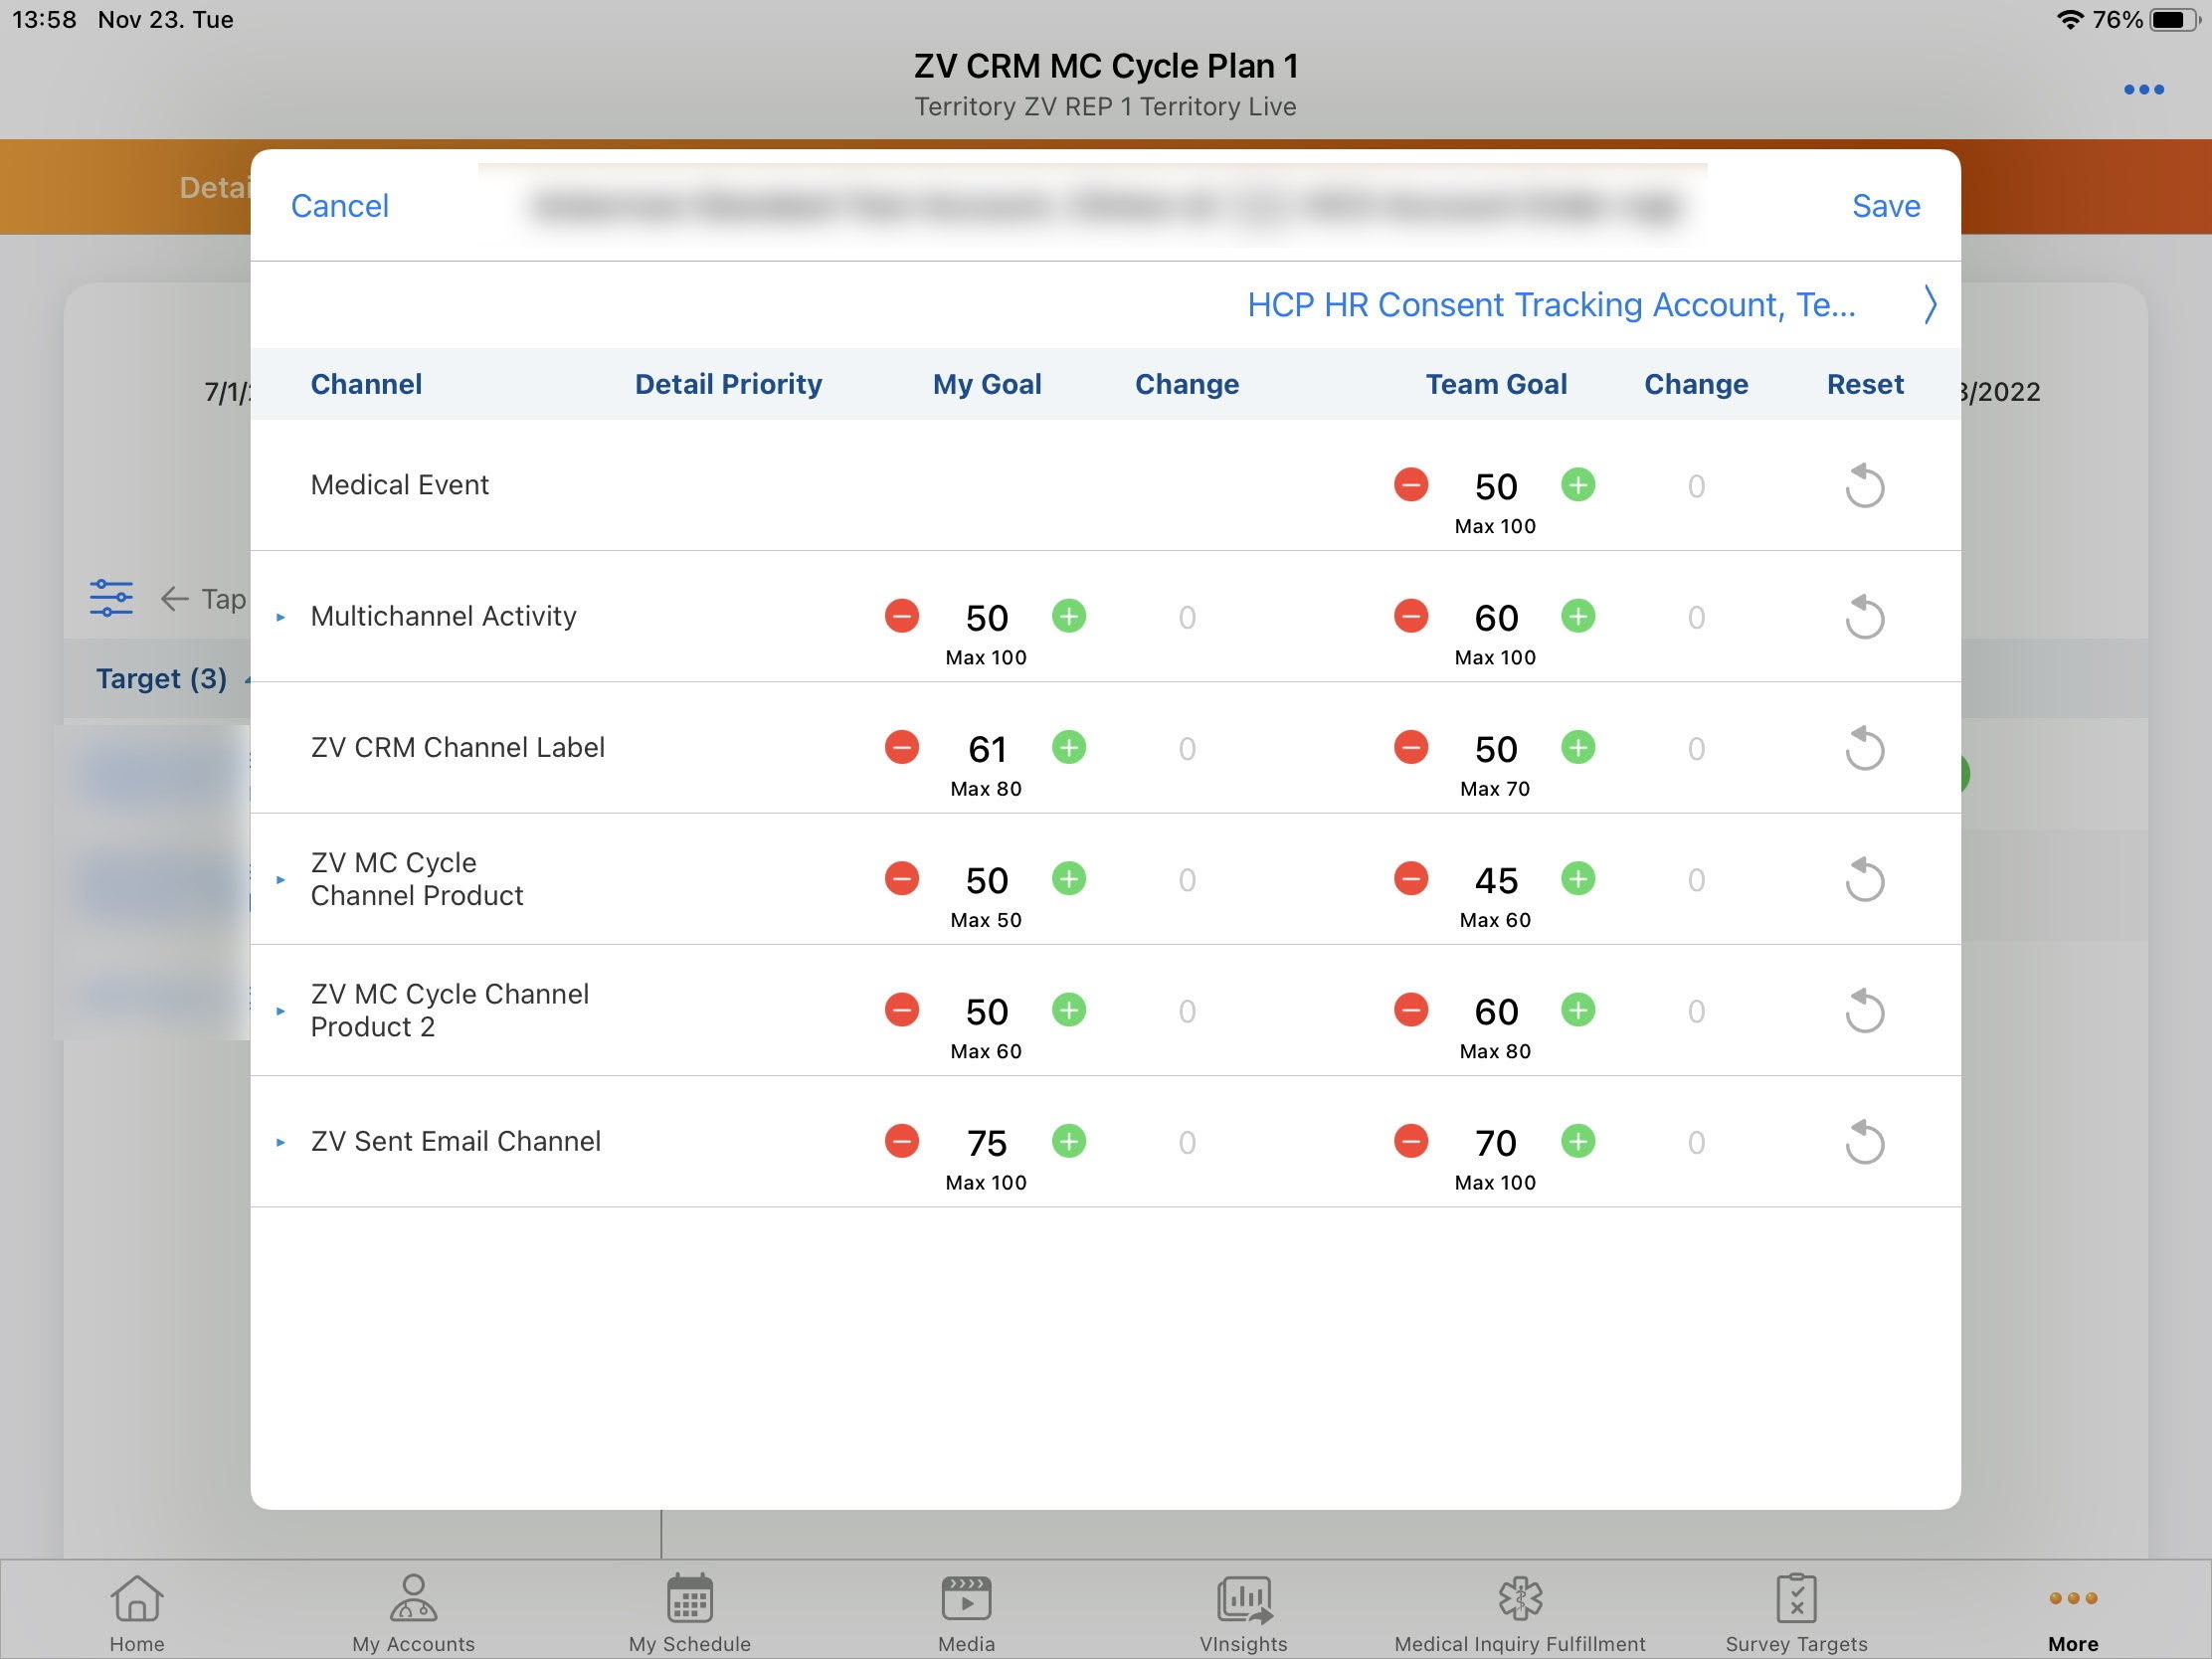Viewport: 2212px width, 1659px height.
Task: Increase ZV CRM Channel Label My Goal
Action: (1068, 747)
